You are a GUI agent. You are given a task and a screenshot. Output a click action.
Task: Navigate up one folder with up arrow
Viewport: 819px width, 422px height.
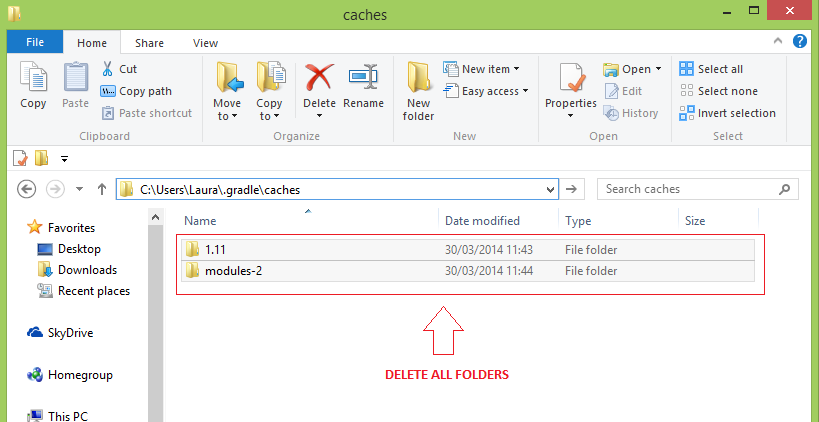point(101,189)
